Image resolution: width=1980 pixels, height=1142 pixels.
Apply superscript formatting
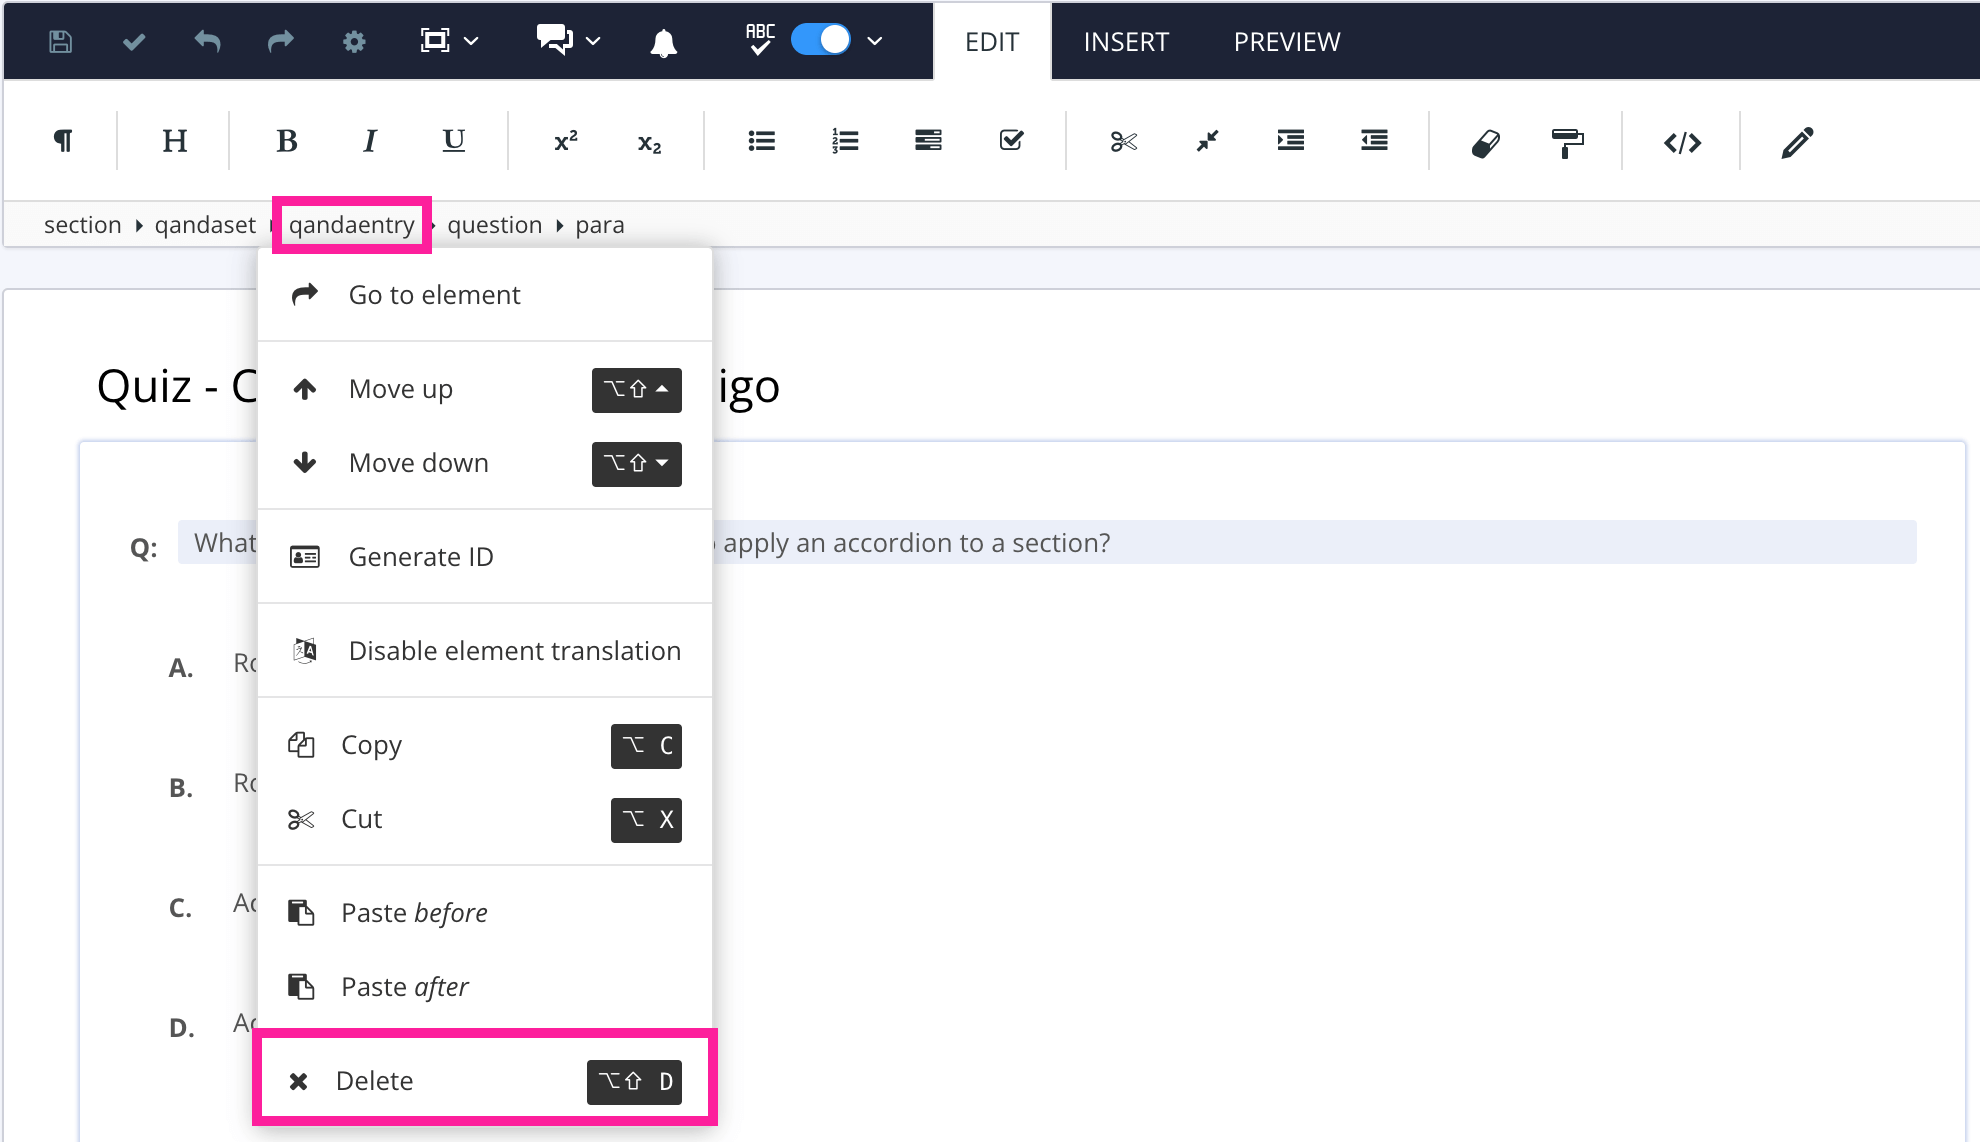tap(566, 142)
